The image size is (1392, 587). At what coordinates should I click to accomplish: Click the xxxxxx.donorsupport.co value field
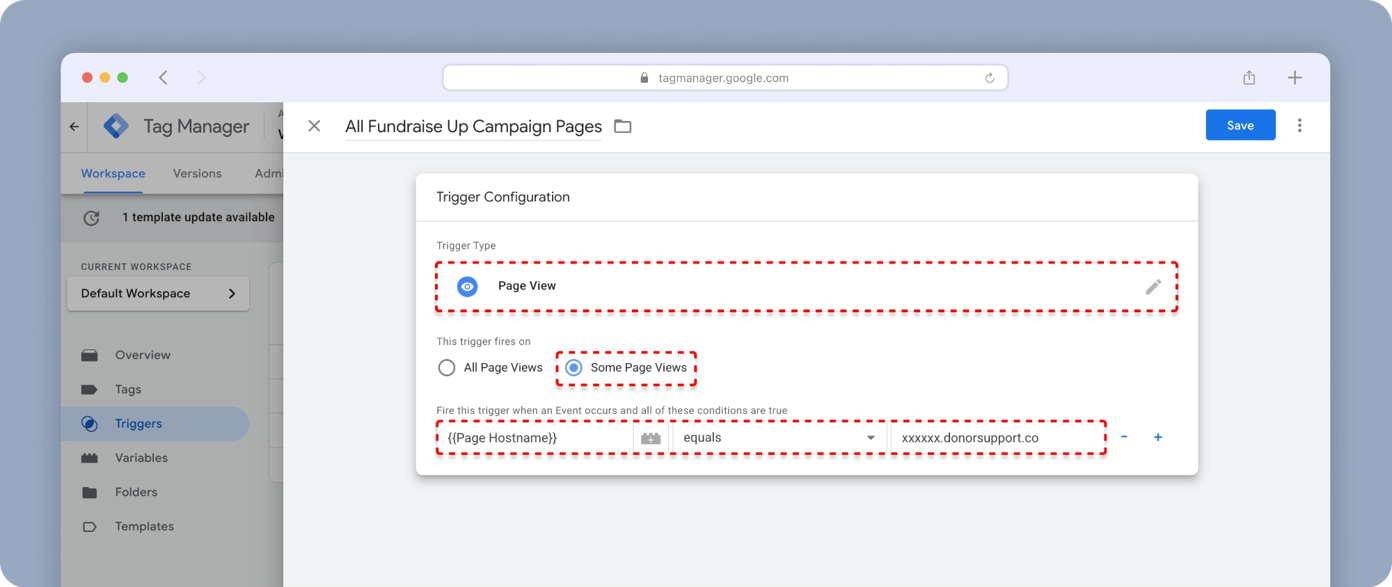(x=997, y=438)
